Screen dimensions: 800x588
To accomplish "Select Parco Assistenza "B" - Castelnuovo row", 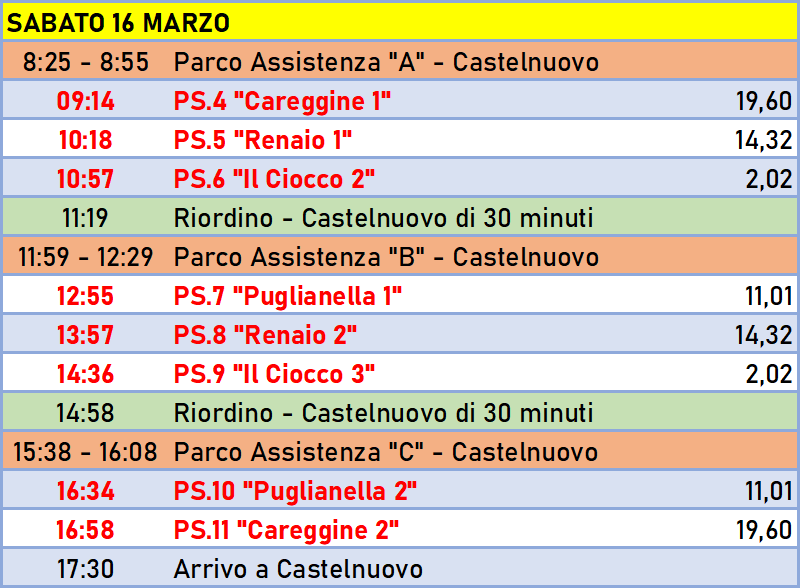I will click(400, 256).
